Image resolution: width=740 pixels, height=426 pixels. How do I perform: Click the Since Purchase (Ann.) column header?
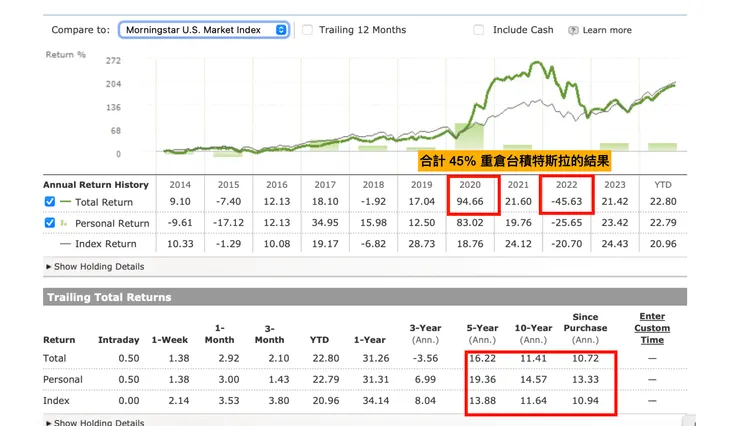(585, 328)
